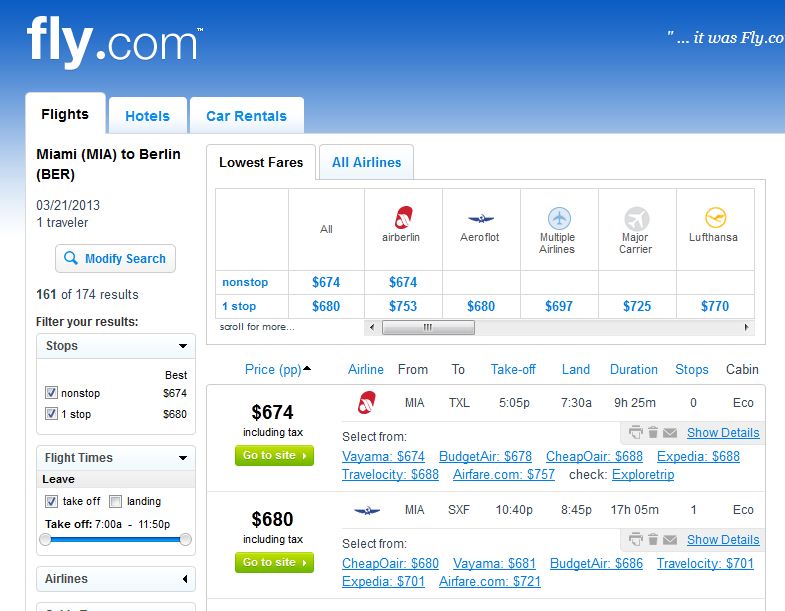Image resolution: width=785 pixels, height=611 pixels.
Task: Click the Aeroflot logo in $680 flight row
Action: click(x=367, y=510)
